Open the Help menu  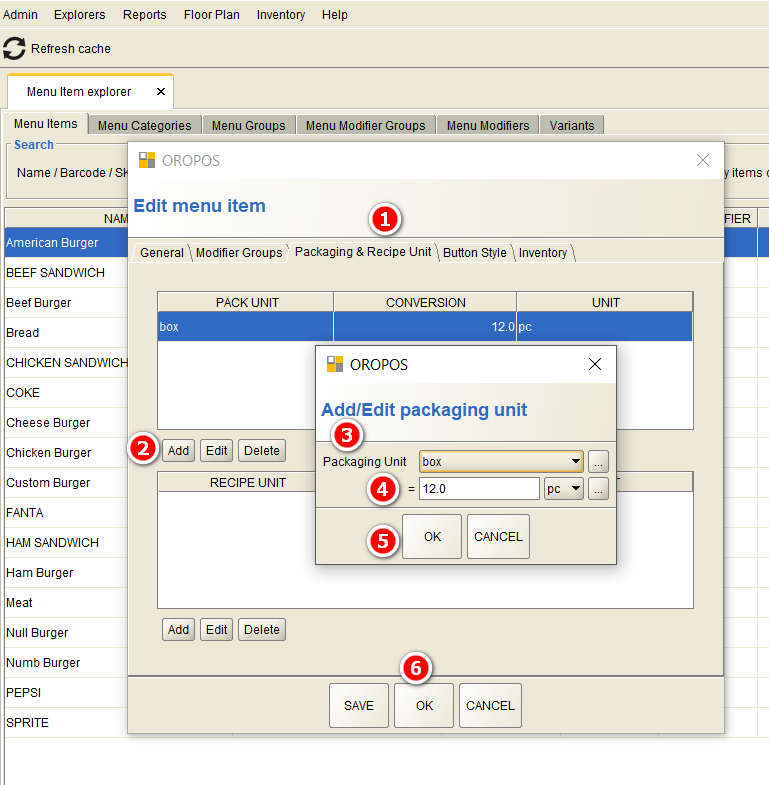coord(334,15)
